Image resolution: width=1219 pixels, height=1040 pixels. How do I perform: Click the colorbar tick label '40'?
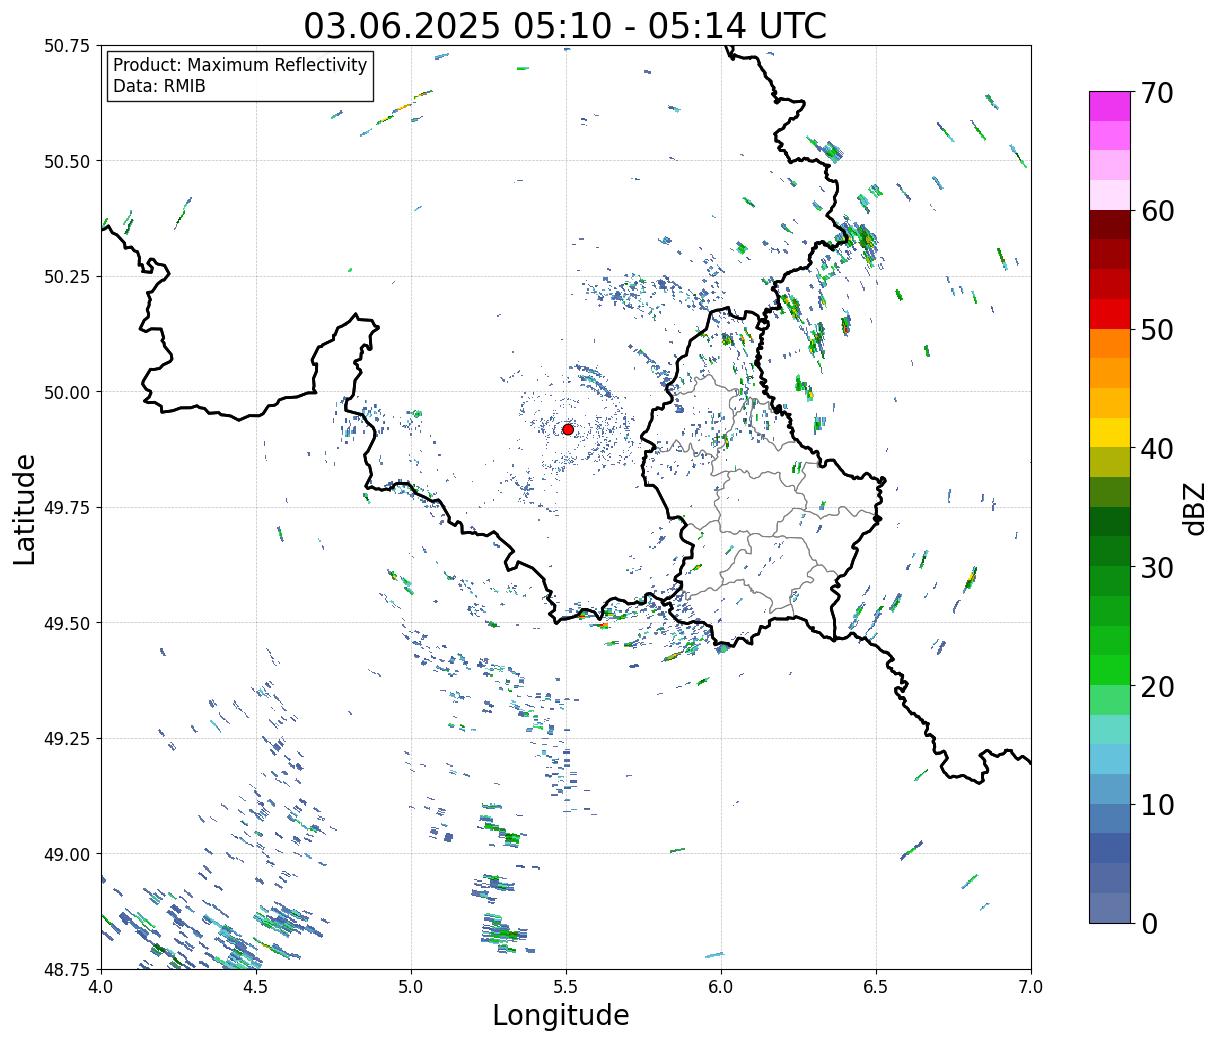point(1157,449)
